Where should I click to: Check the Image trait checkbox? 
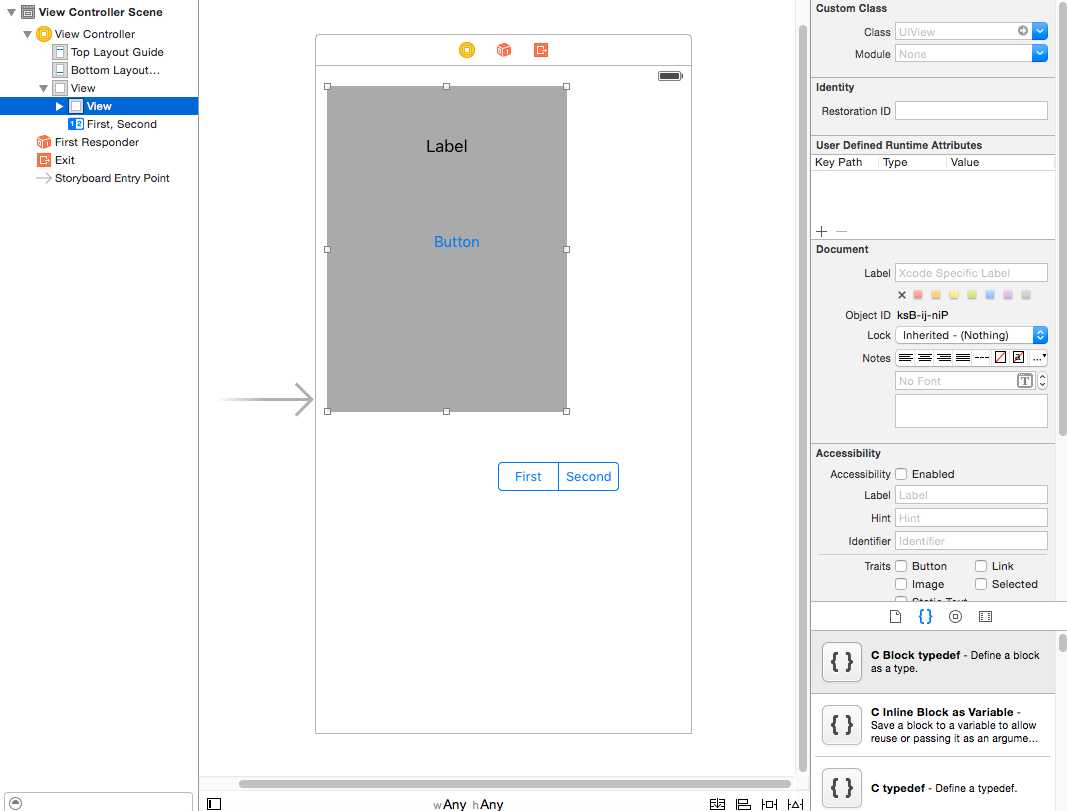tap(901, 584)
